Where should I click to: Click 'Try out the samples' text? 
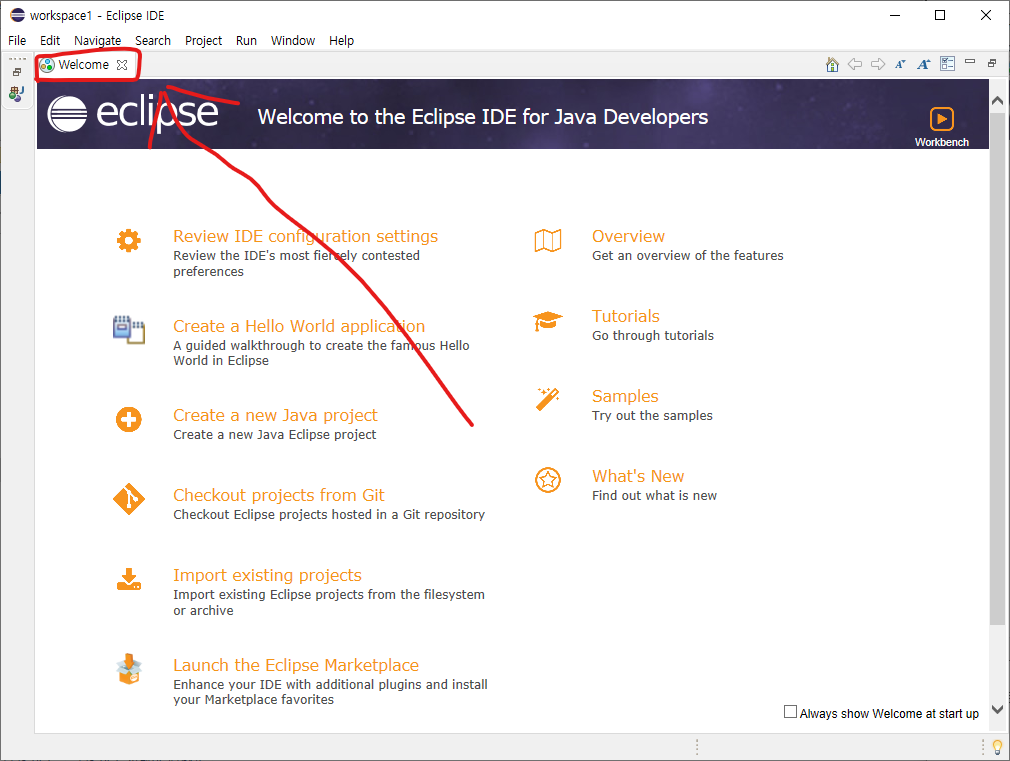[652, 416]
